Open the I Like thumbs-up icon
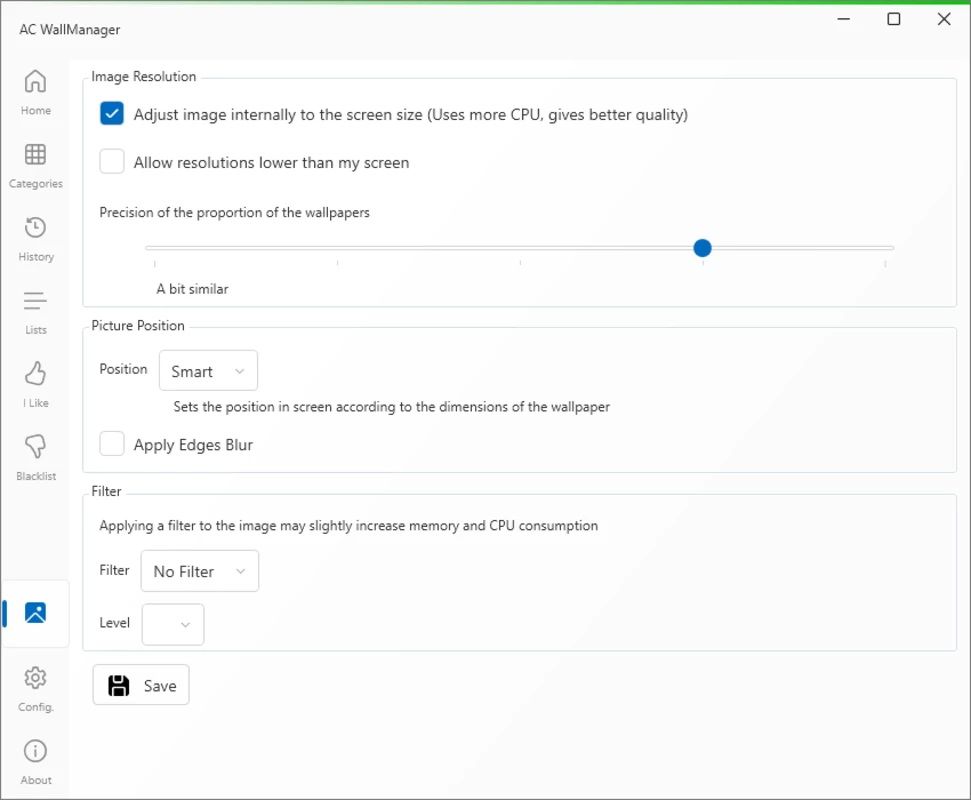The width and height of the screenshot is (971, 800). click(x=35, y=373)
